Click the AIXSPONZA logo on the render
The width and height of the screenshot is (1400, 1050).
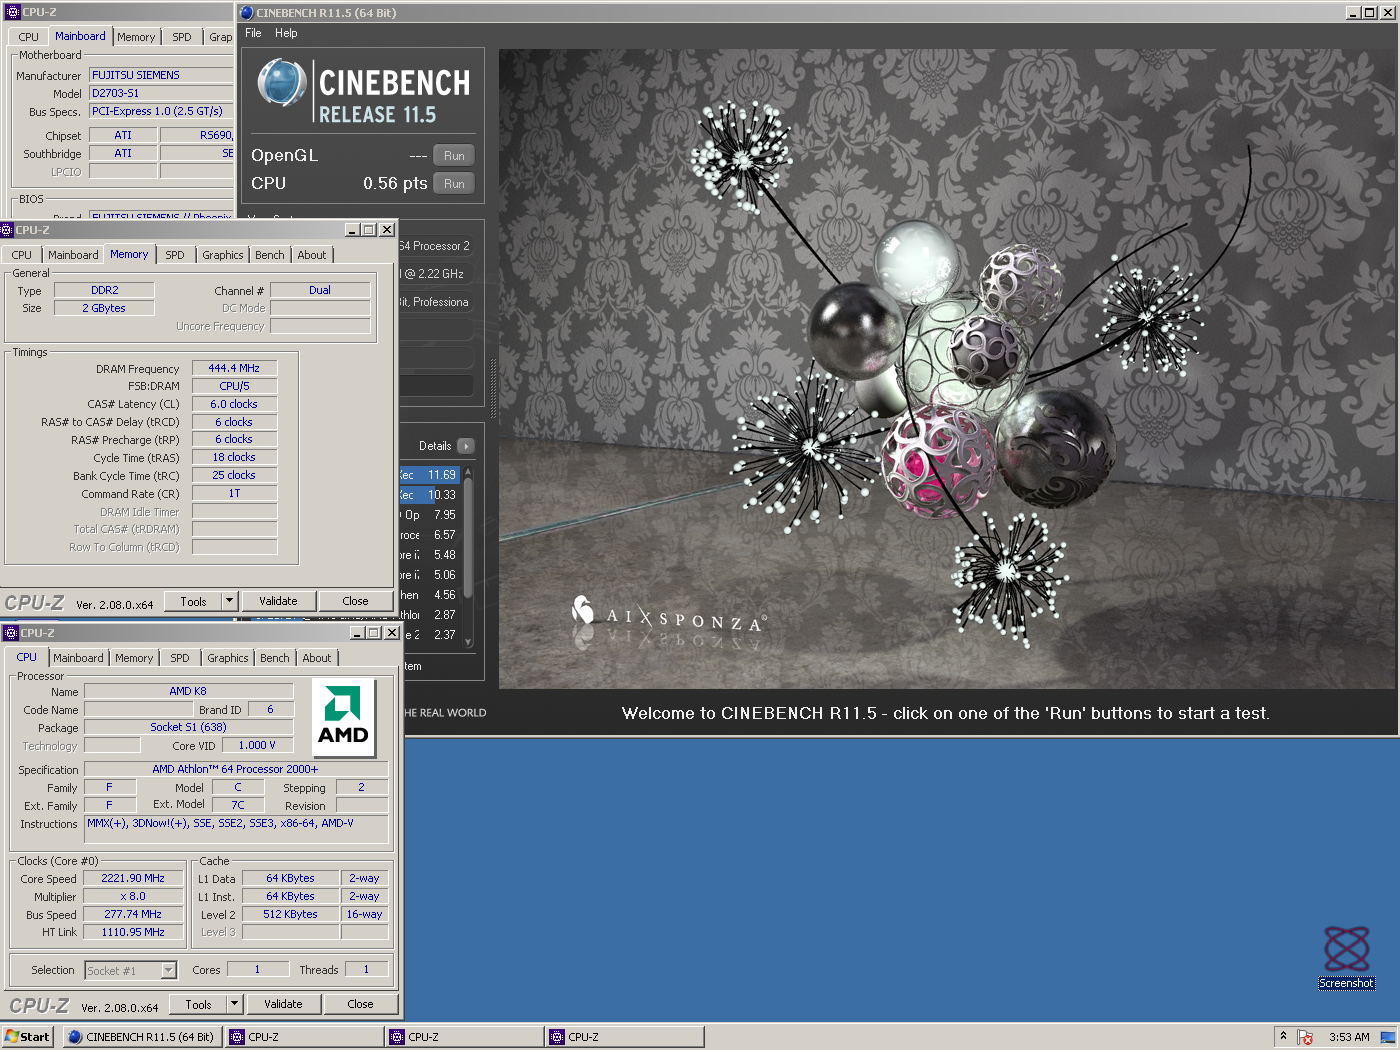tap(668, 615)
